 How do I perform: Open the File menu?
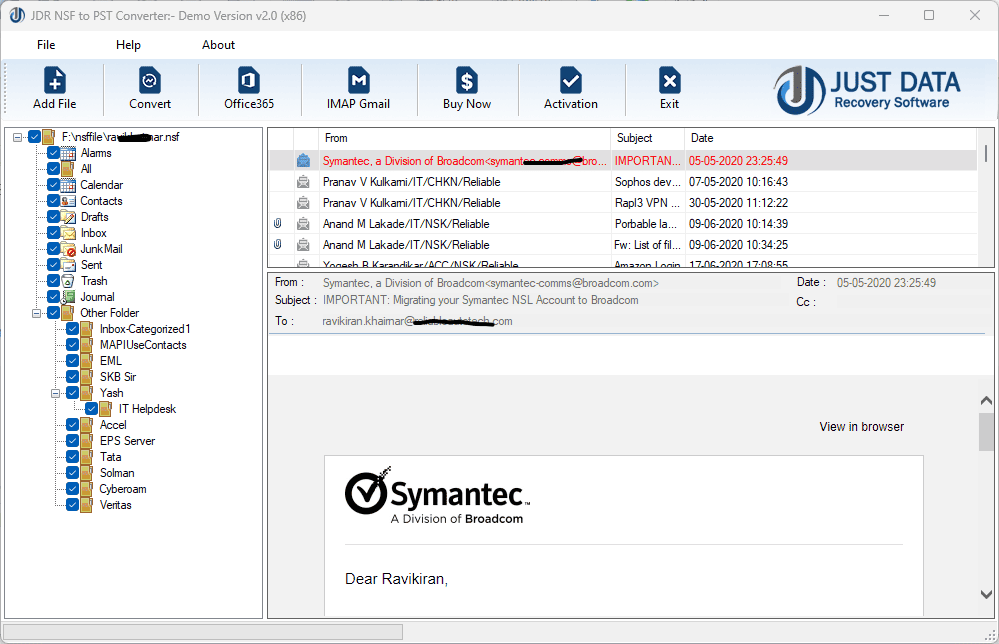click(x=45, y=44)
